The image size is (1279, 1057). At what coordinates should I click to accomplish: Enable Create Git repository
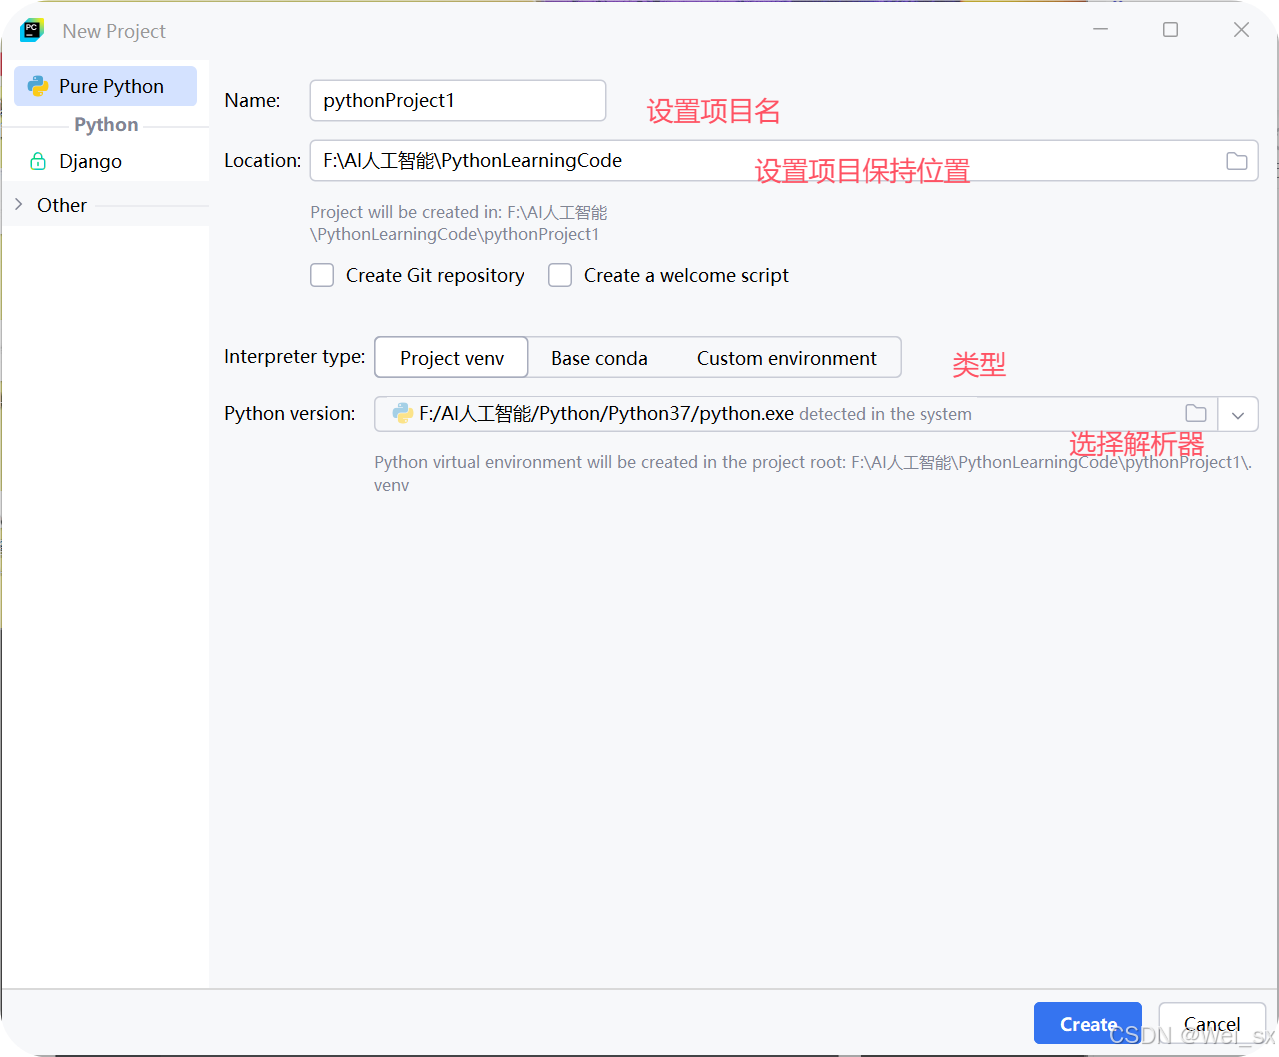point(322,275)
